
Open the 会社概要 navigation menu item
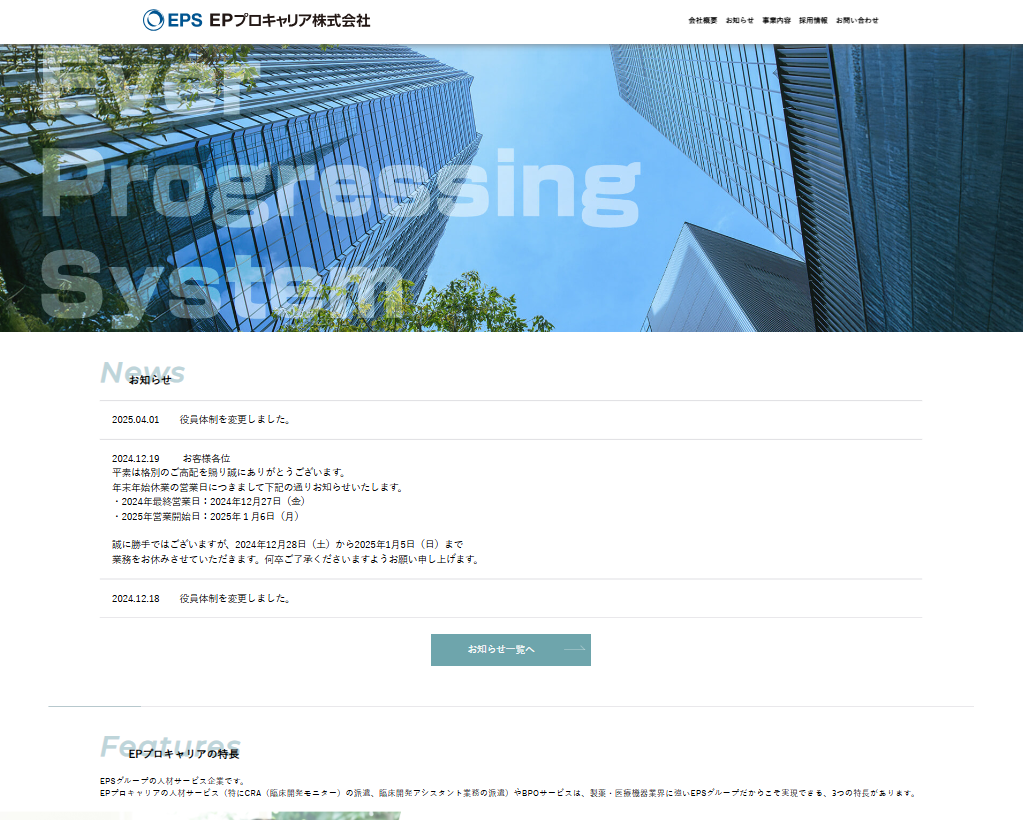703,19
